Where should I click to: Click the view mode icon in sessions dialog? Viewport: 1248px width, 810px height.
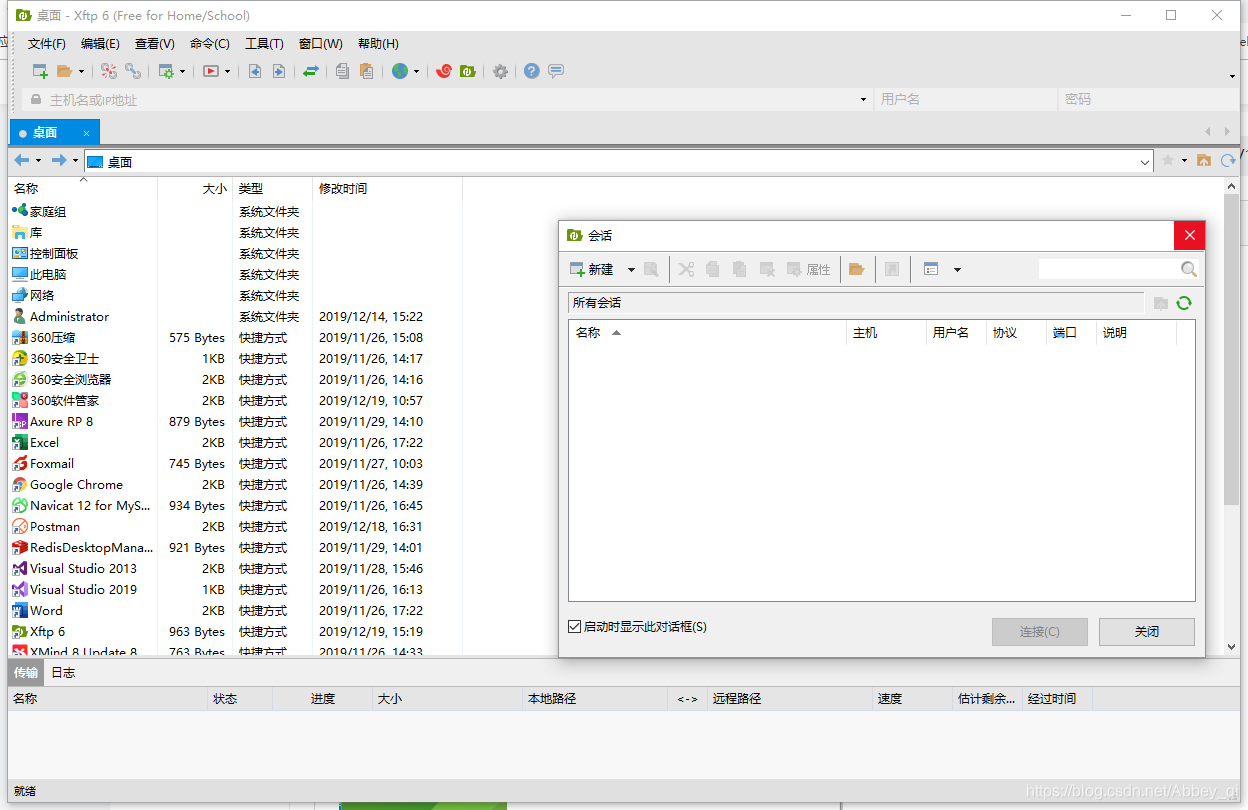(x=931, y=269)
